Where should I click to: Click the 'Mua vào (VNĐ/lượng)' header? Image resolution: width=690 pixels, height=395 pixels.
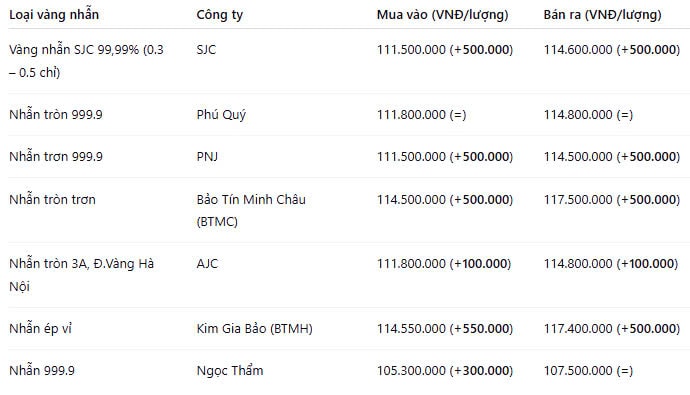(442, 15)
